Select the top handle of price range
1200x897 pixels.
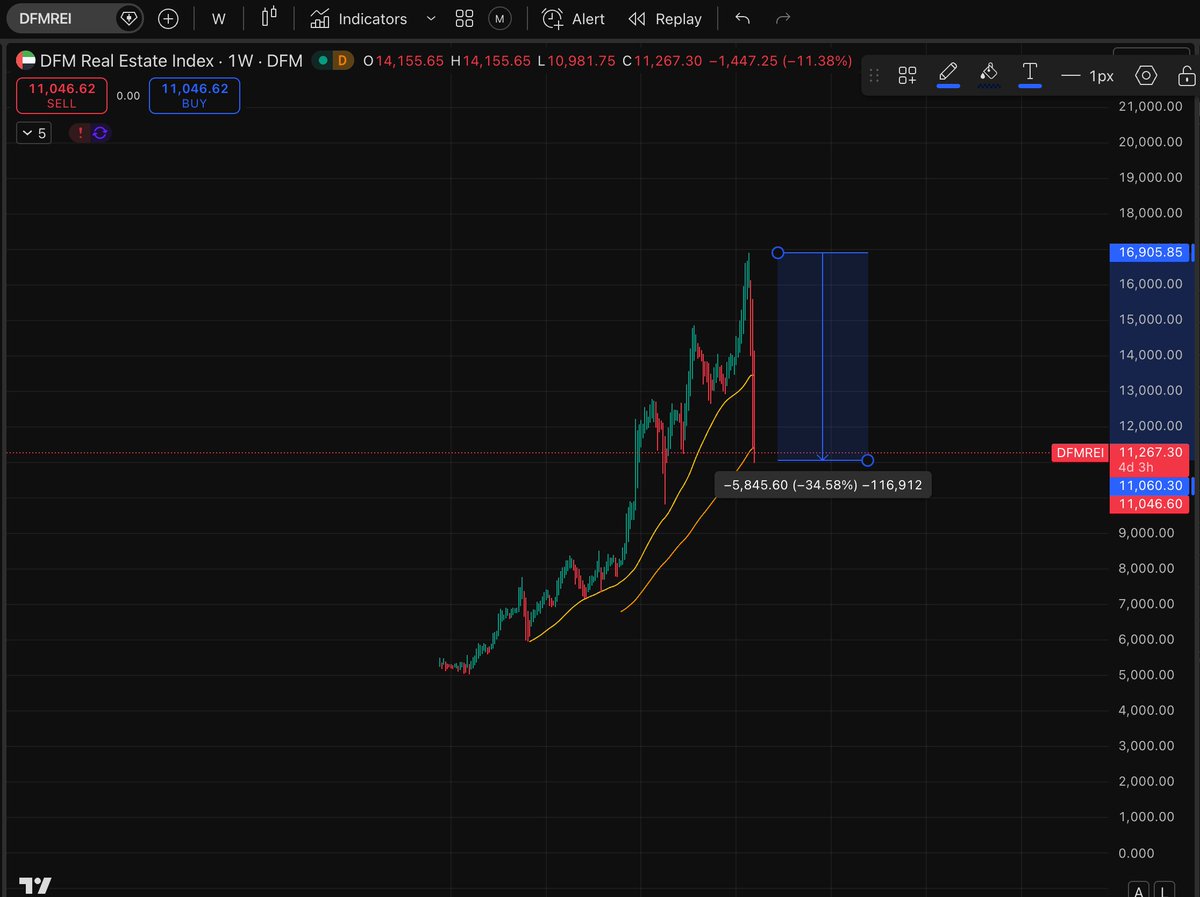778,253
